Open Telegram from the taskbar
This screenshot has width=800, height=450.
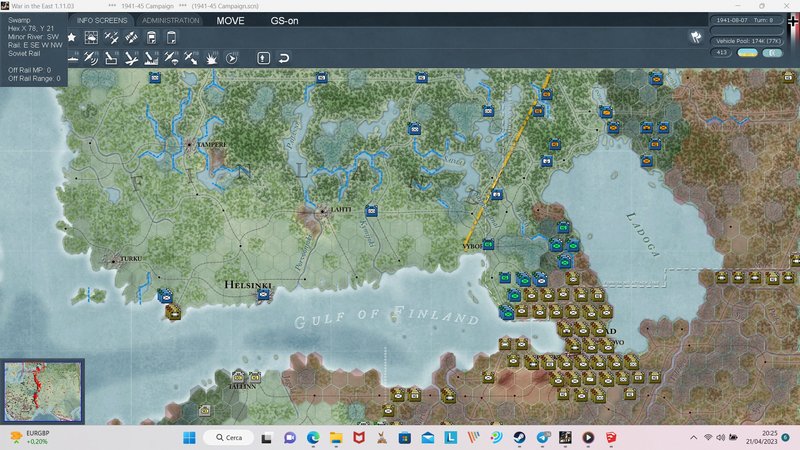point(543,438)
